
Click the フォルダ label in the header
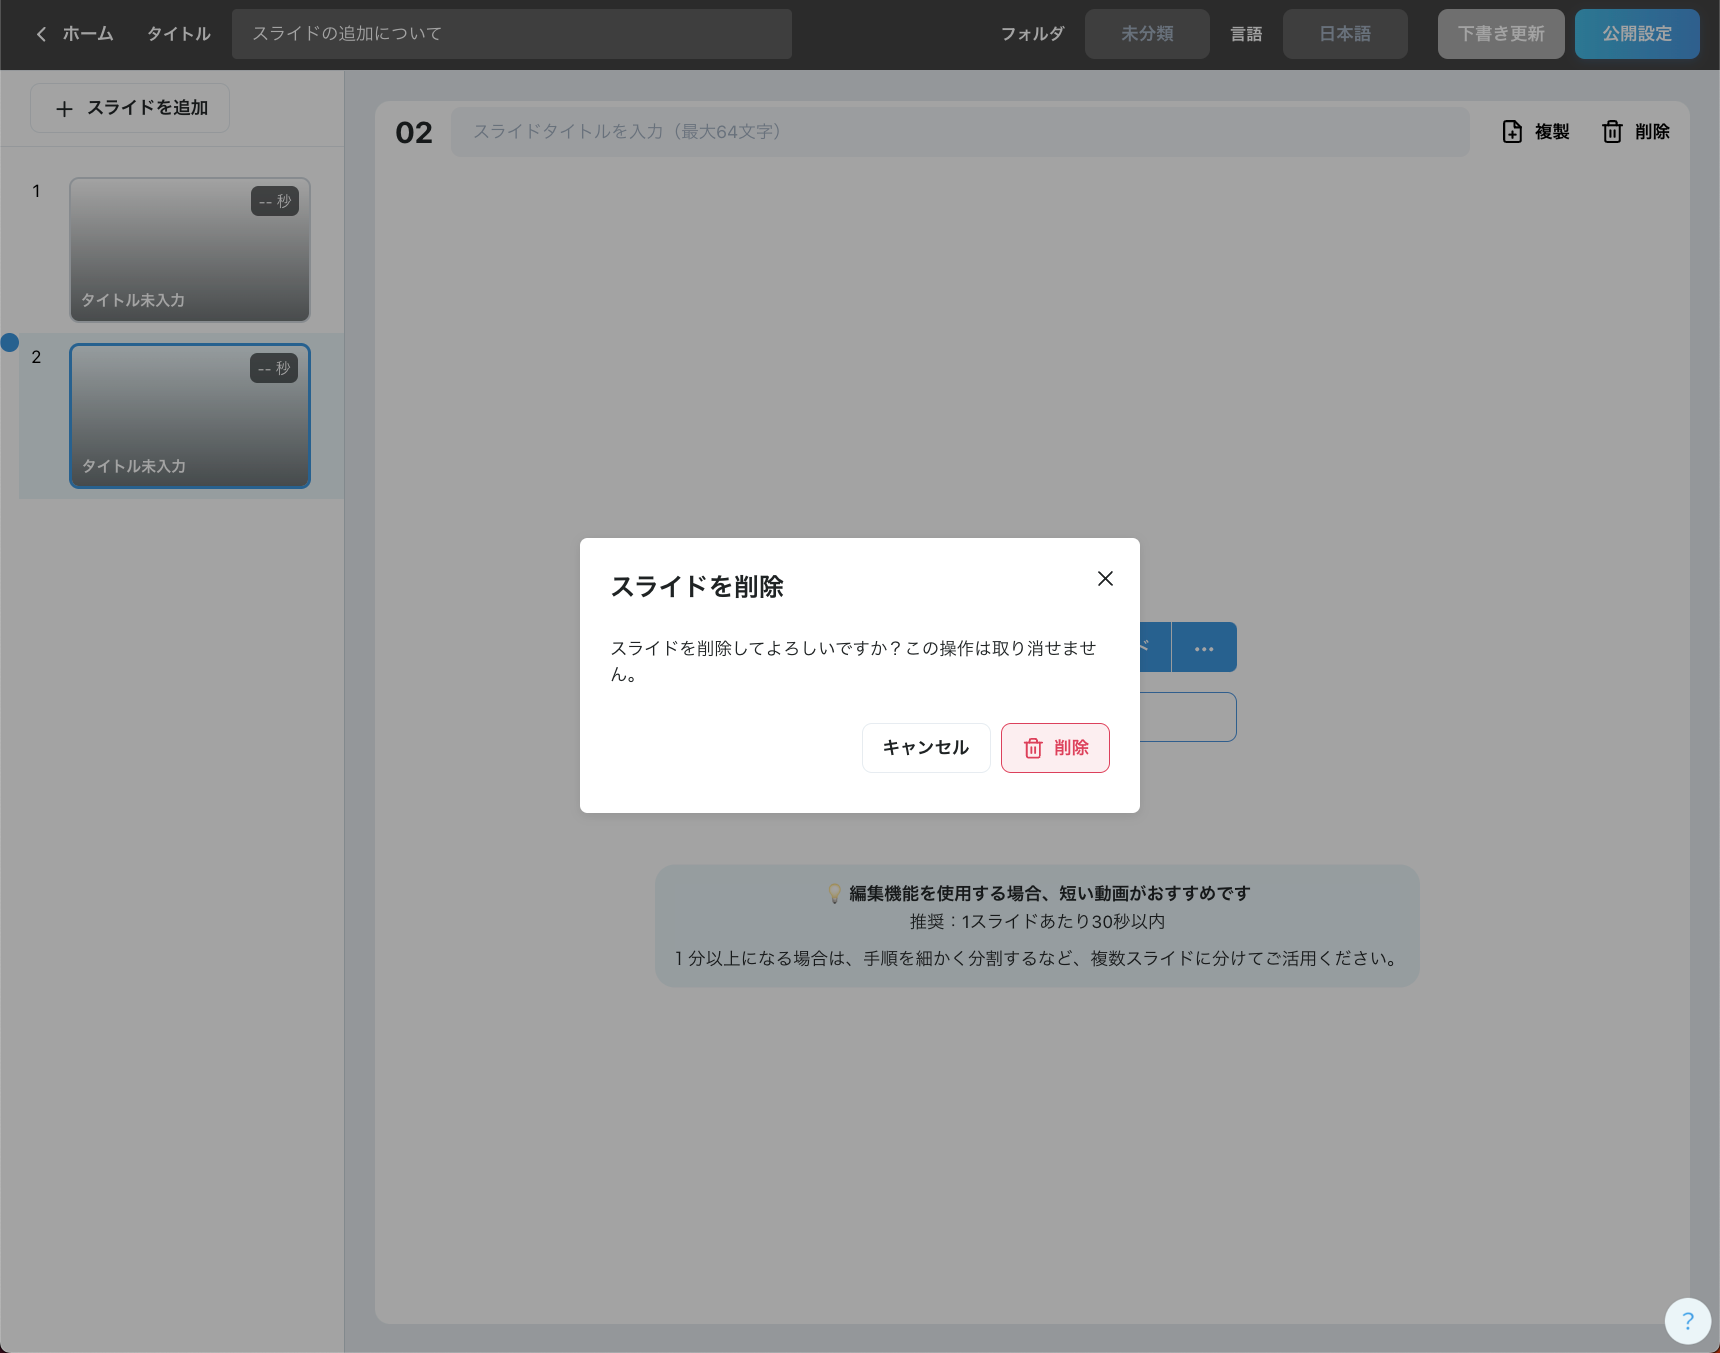(x=1033, y=34)
